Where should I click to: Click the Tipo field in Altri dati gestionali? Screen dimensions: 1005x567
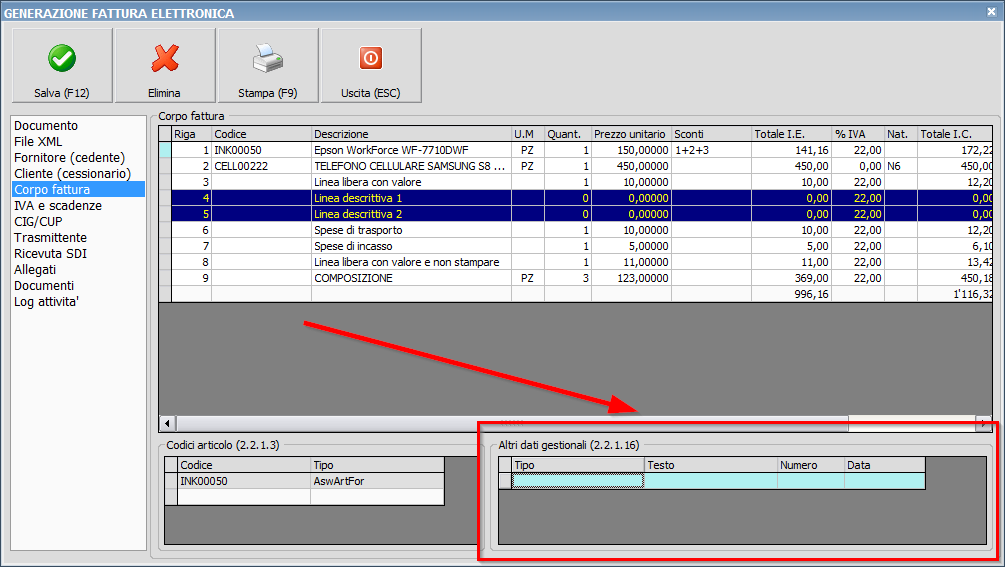(x=577, y=481)
